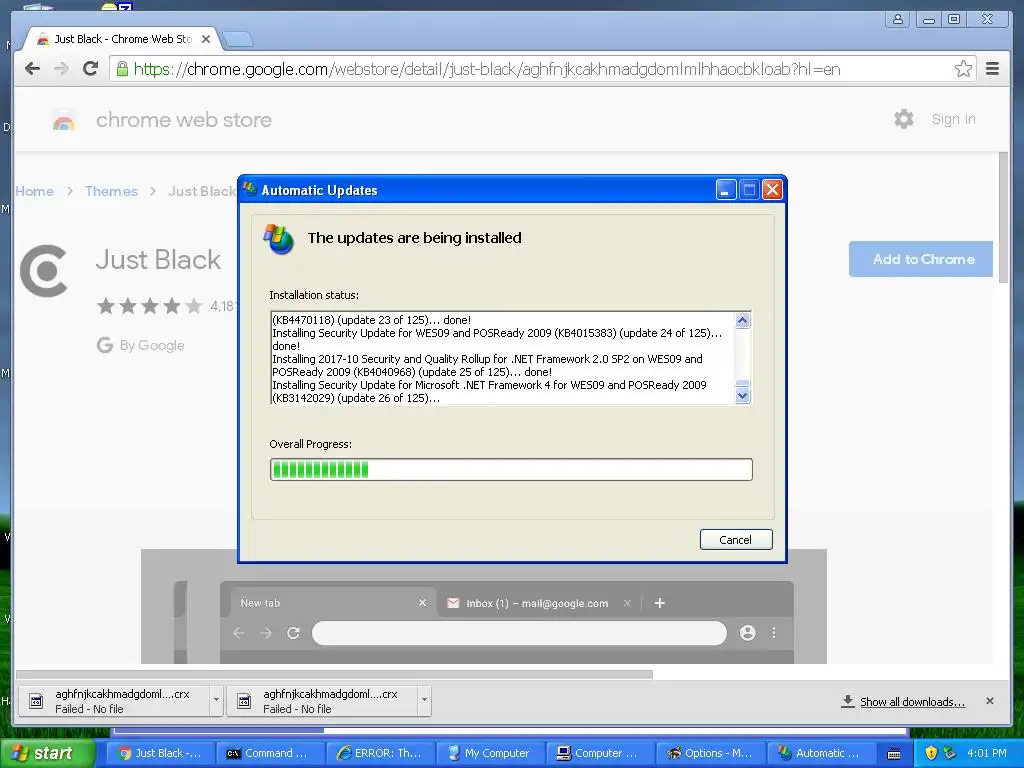The width and height of the screenshot is (1024, 768).
Task: Open dropdown of first failed .crx download
Action: 216,700
